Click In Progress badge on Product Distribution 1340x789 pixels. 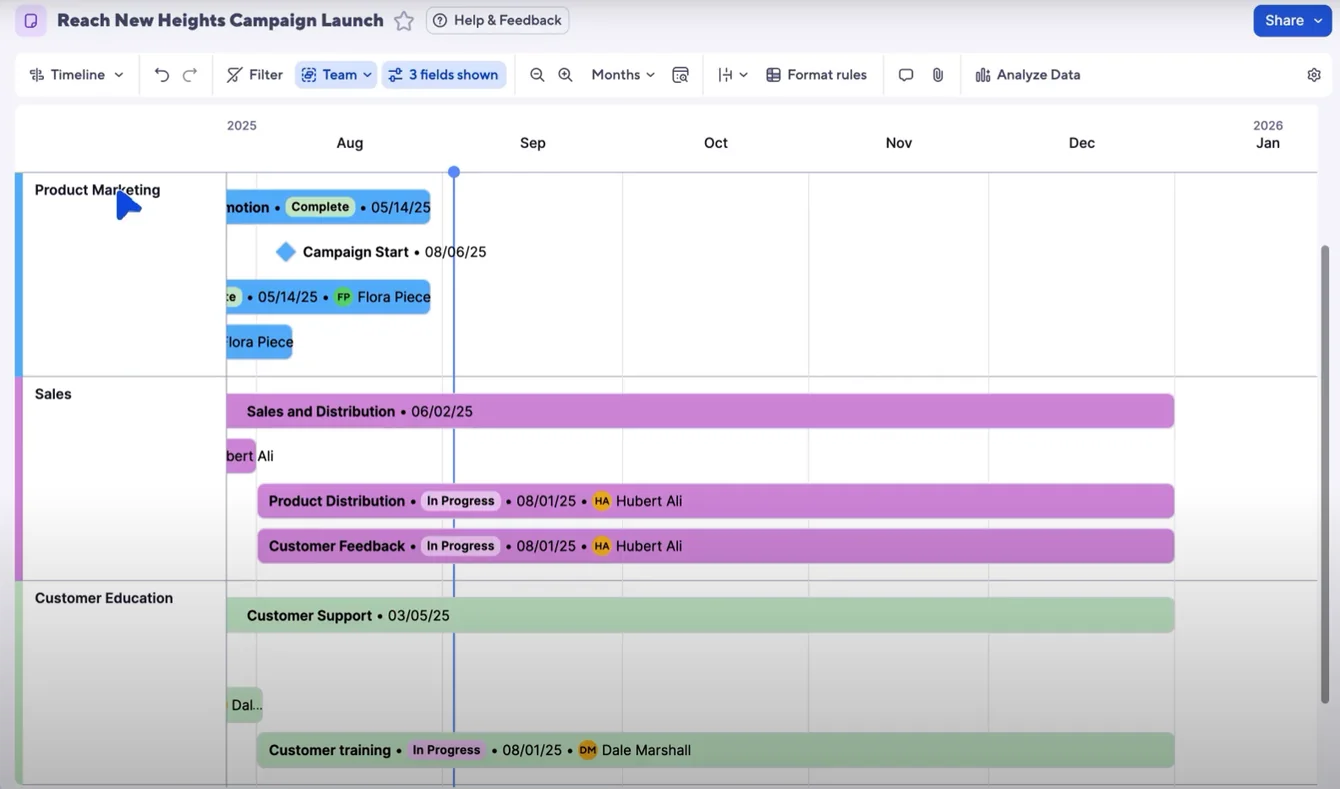click(x=460, y=501)
